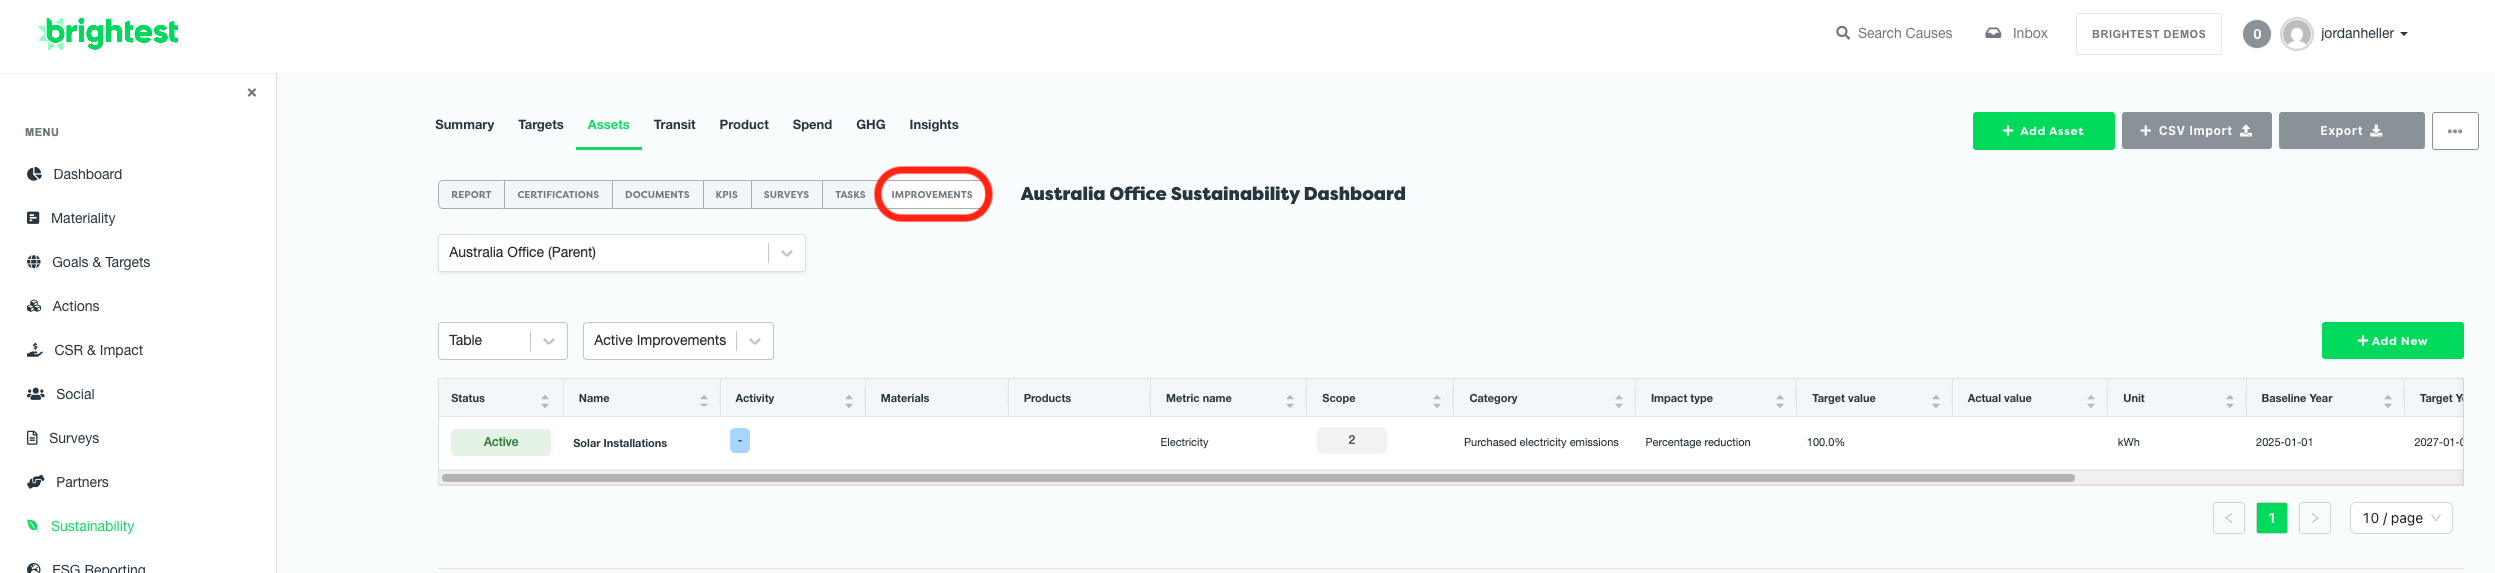The width and height of the screenshot is (2495, 573).
Task: Toggle sorting on Scope column
Action: point(1436,400)
